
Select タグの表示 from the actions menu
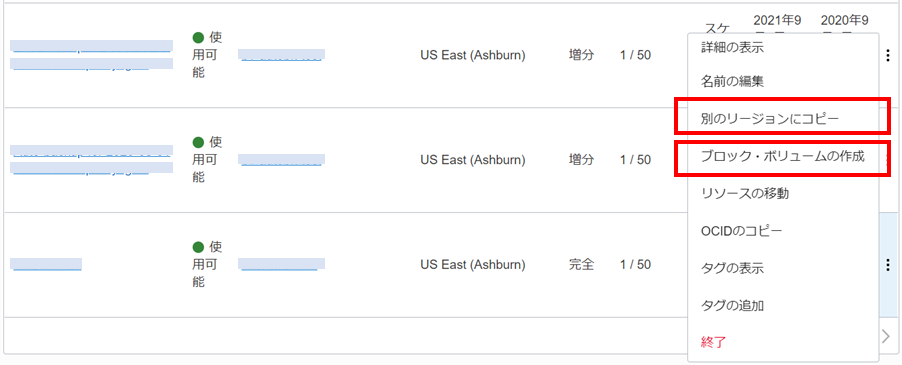pyautogui.click(x=732, y=268)
